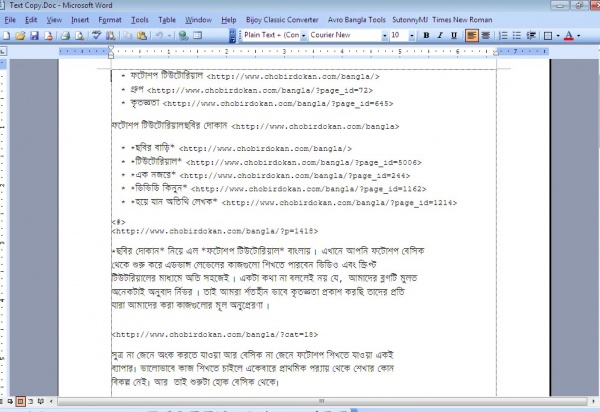Click the Times New Roman button

[462, 20]
